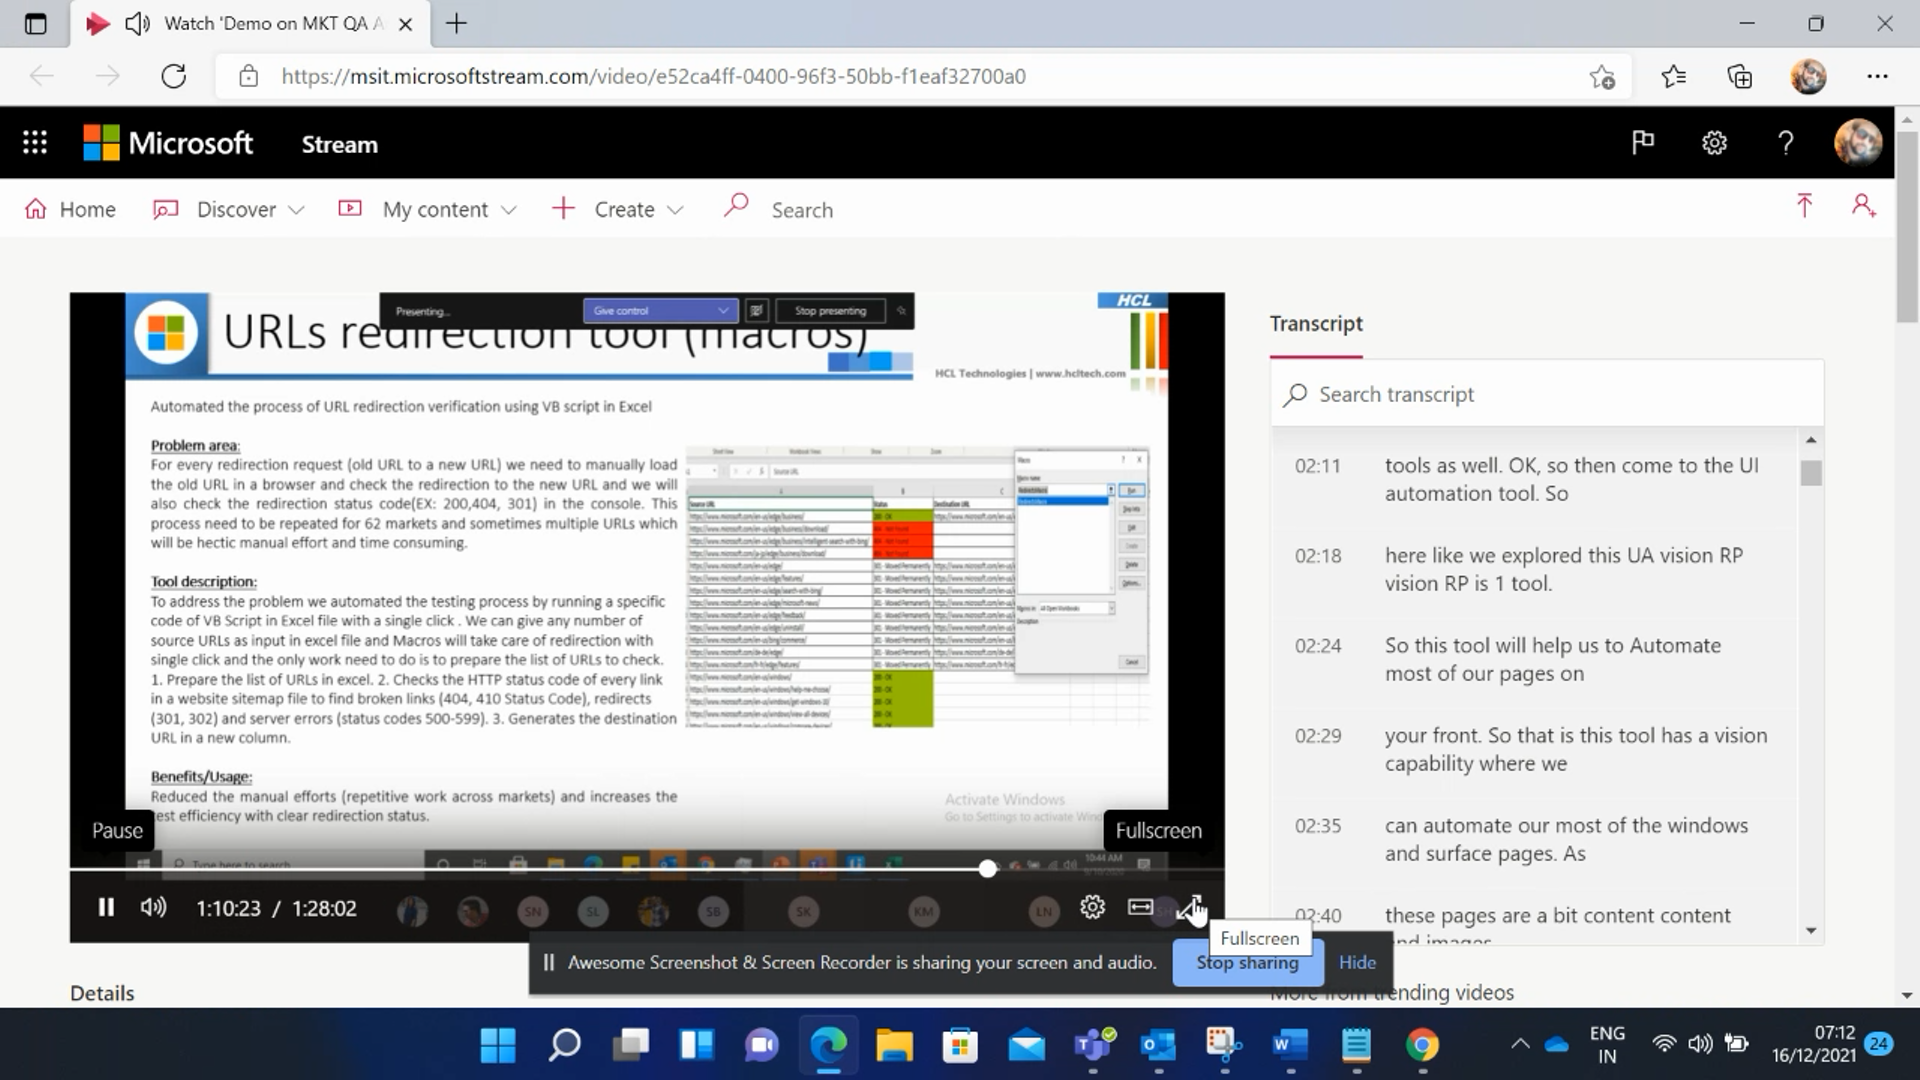Click the Search transcript field

click(x=1547, y=394)
